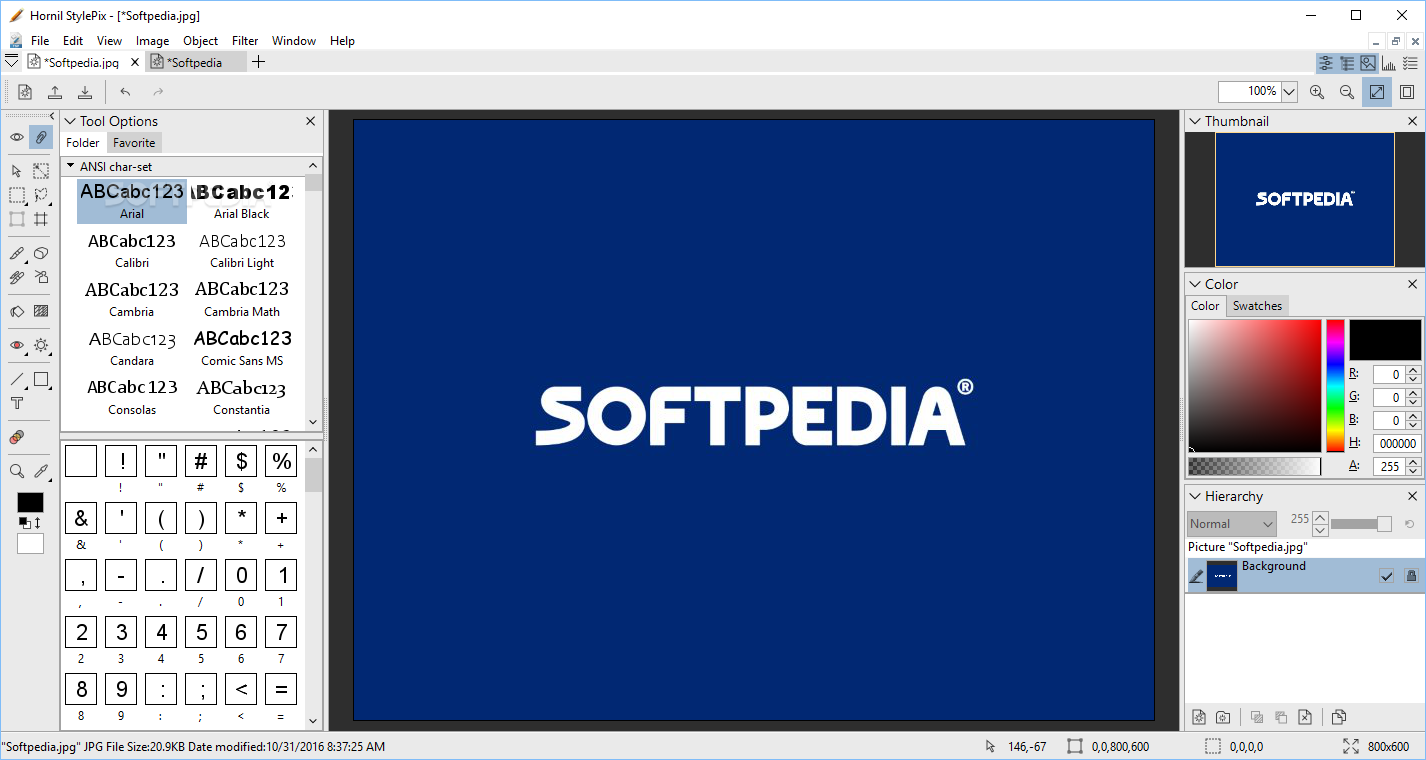1426x760 pixels.
Task: Pick the arrow Move tool
Action: pos(17,171)
